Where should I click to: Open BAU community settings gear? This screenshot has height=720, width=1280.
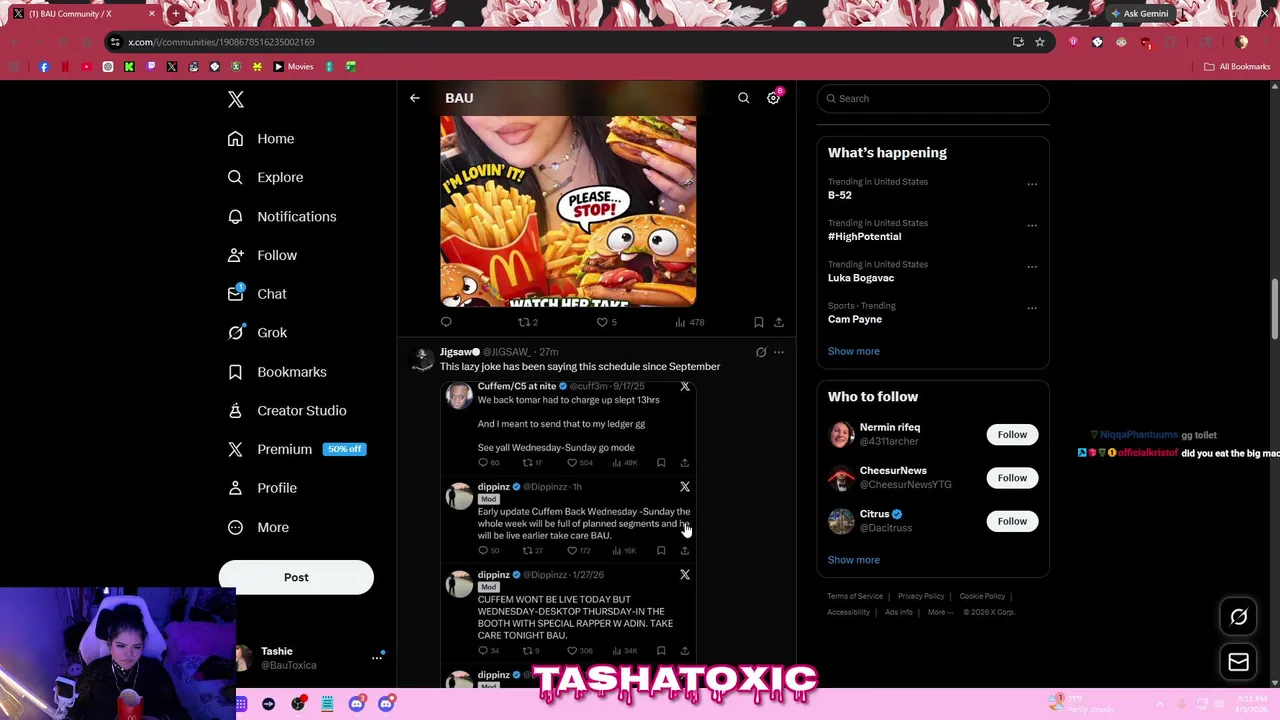[x=773, y=98]
